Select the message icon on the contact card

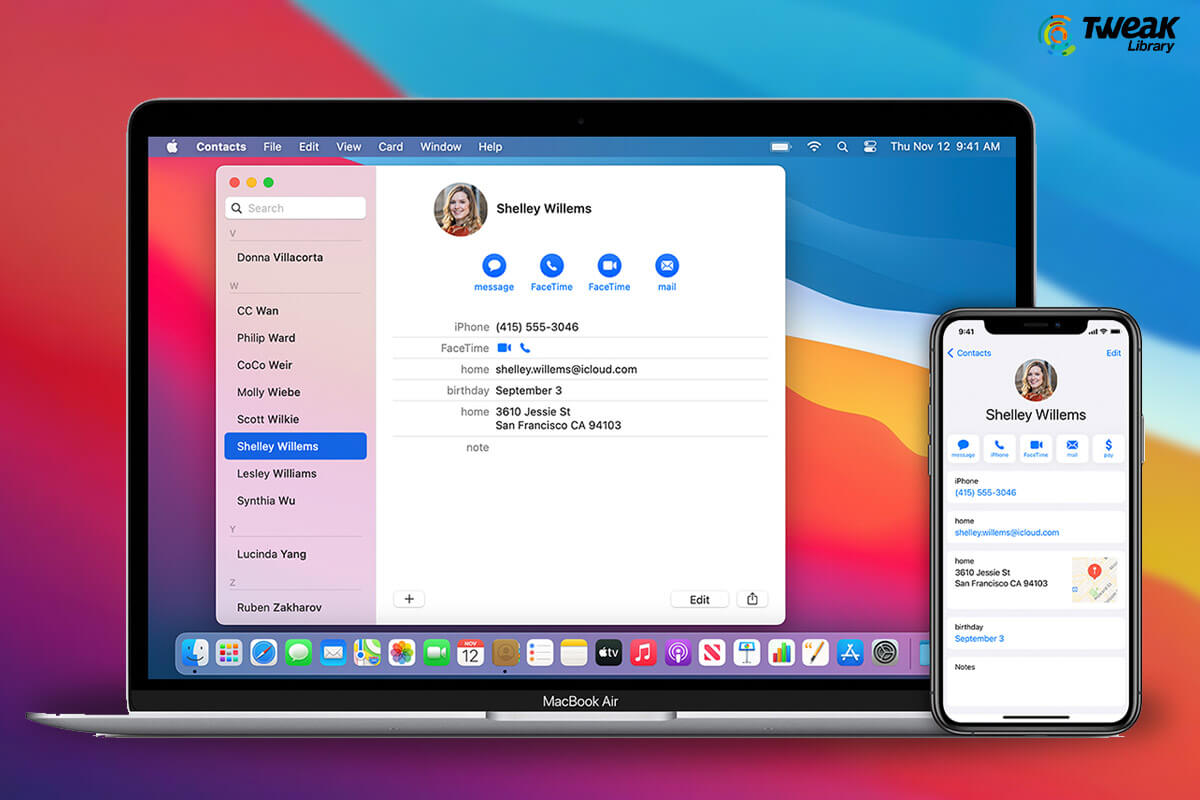pyautogui.click(x=493, y=265)
